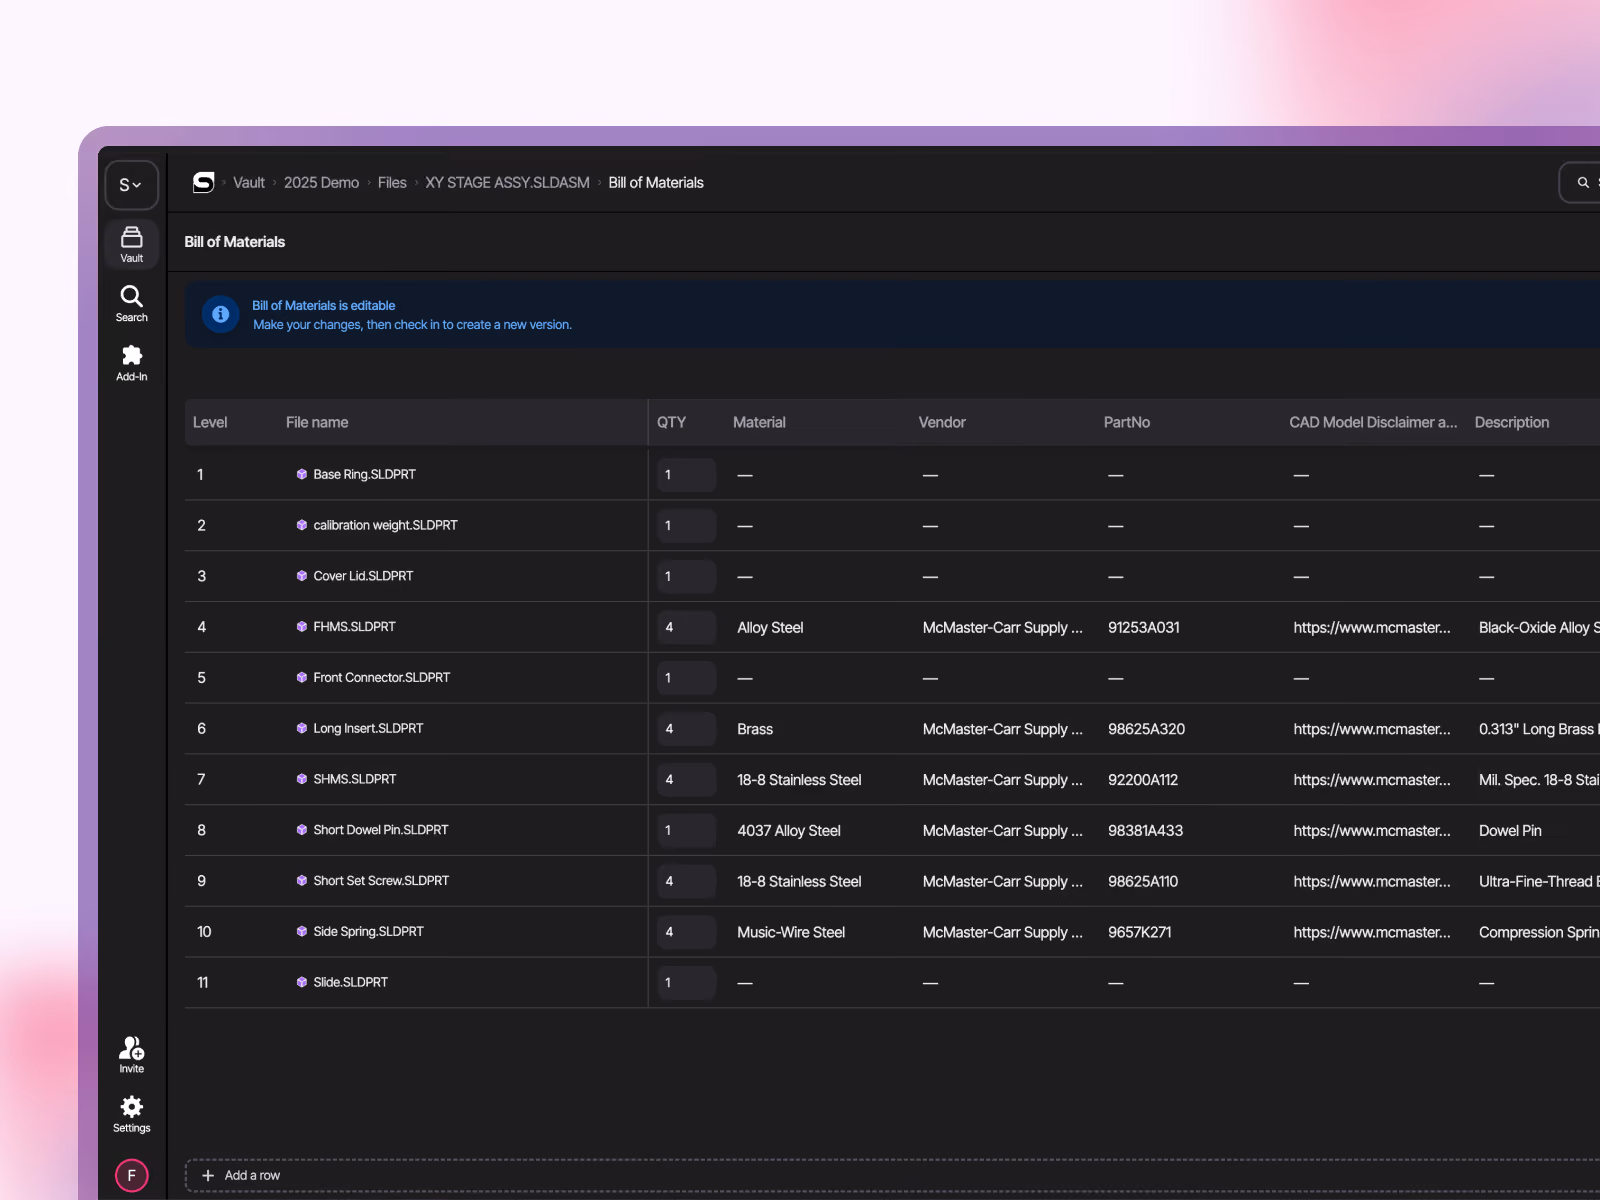Click Cover Lid.SLDPRT part icon
This screenshot has height=1200, width=1600.
click(x=302, y=576)
